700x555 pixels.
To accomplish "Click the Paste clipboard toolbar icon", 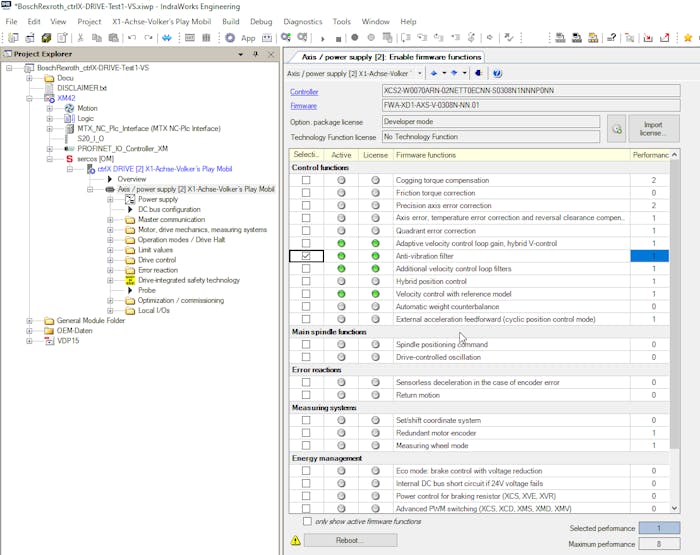I will click(x=113, y=38).
